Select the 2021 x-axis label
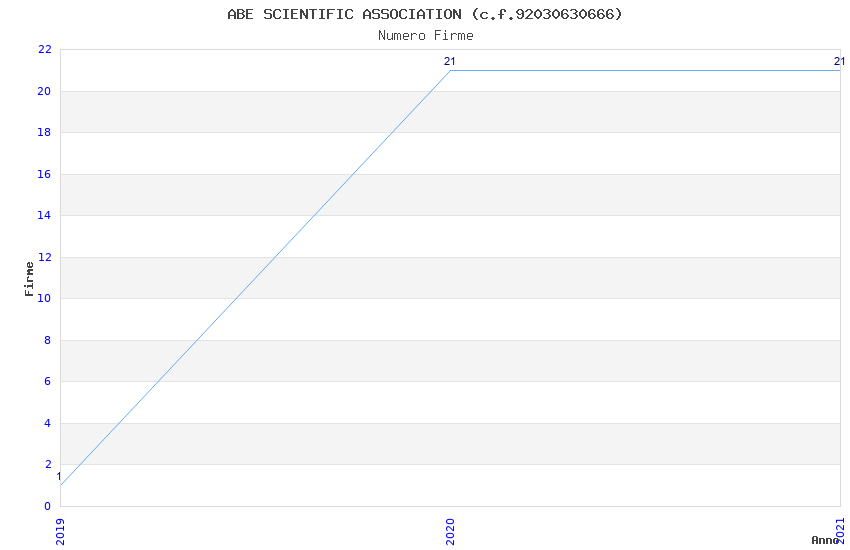850x550 pixels. point(840,530)
